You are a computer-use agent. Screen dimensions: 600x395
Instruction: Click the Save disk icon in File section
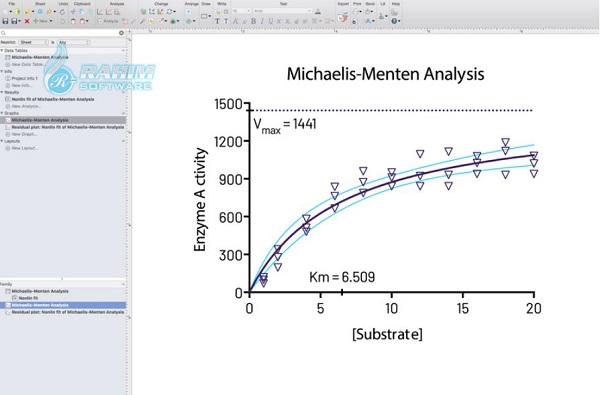tap(5, 21)
